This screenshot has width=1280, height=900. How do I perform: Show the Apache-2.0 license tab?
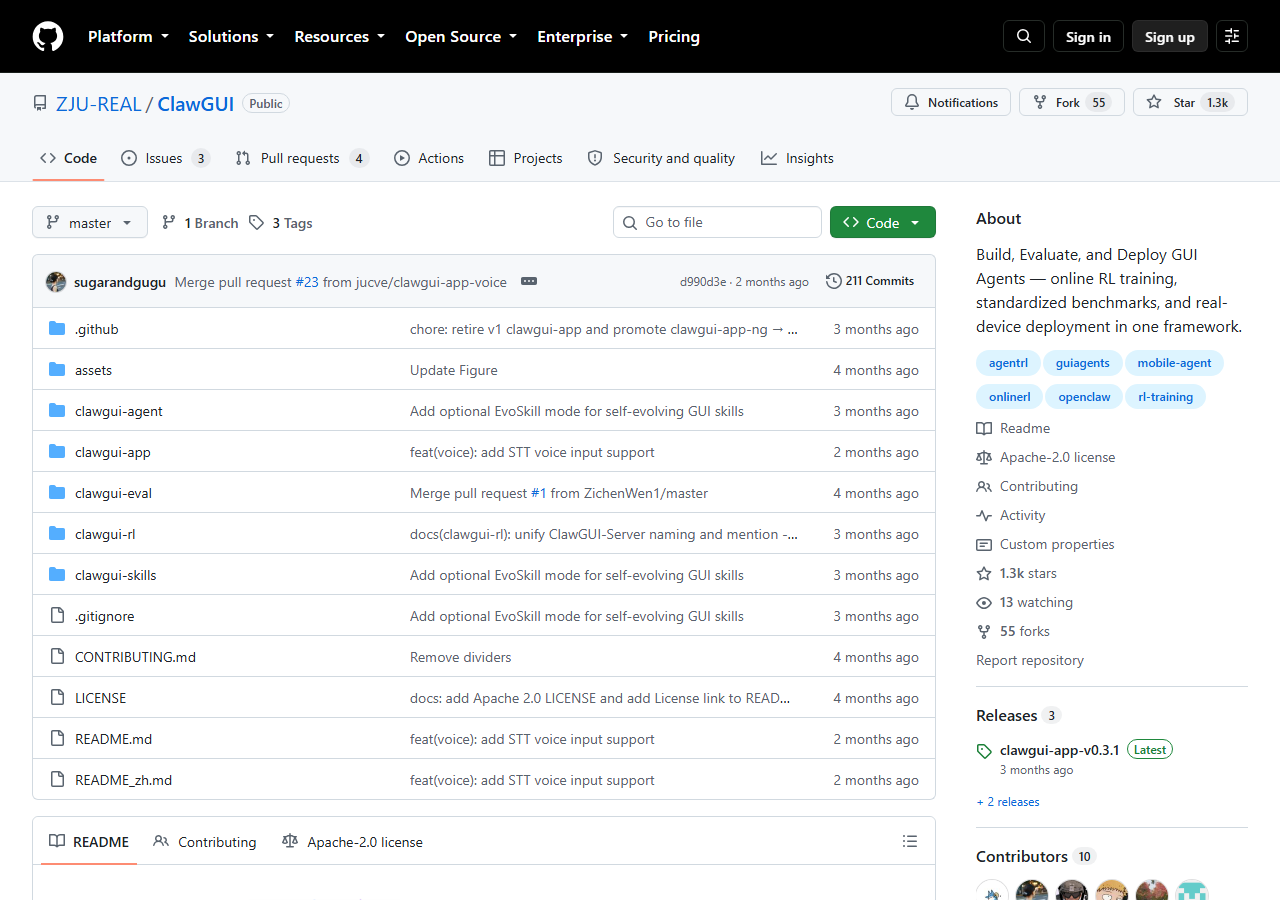[352, 842]
